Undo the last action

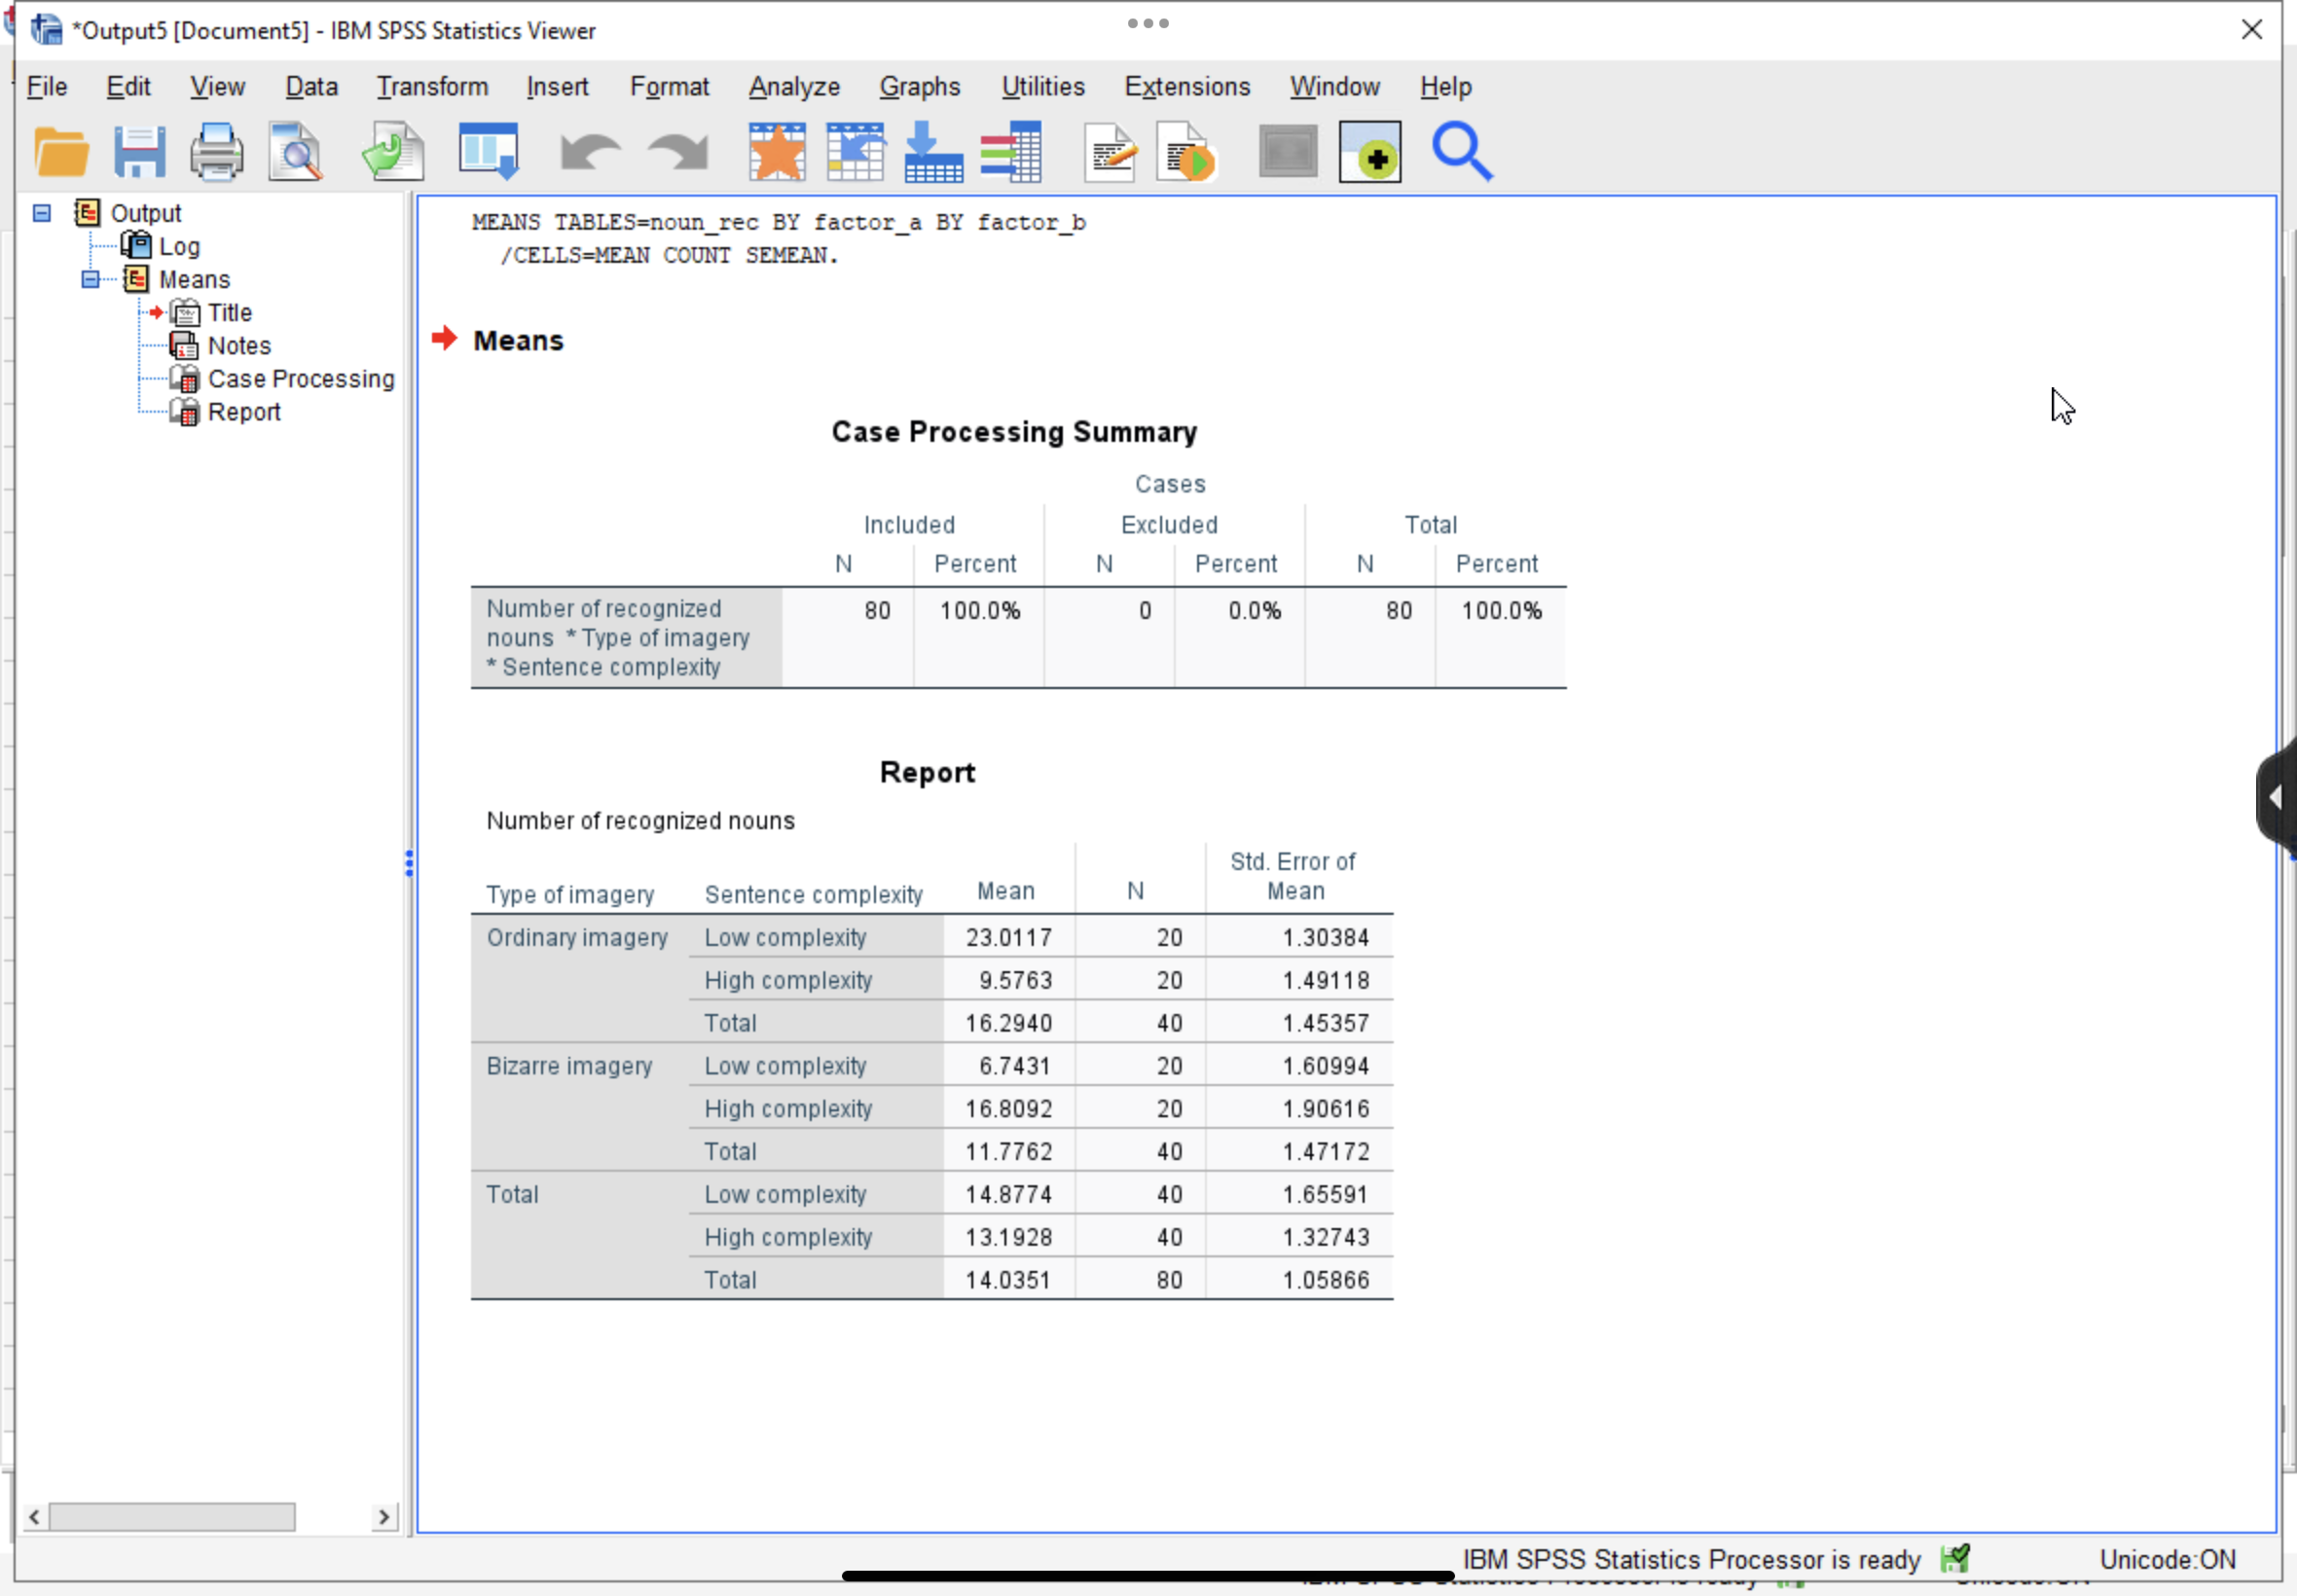[589, 151]
